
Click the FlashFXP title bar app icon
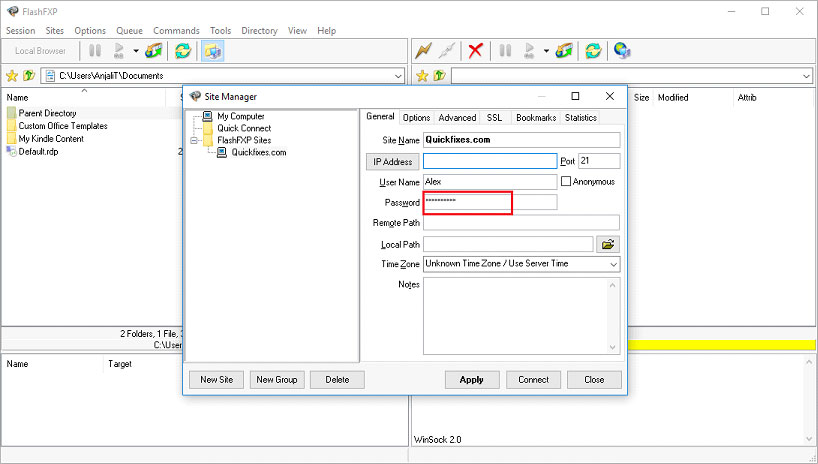[x=13, y=11]
